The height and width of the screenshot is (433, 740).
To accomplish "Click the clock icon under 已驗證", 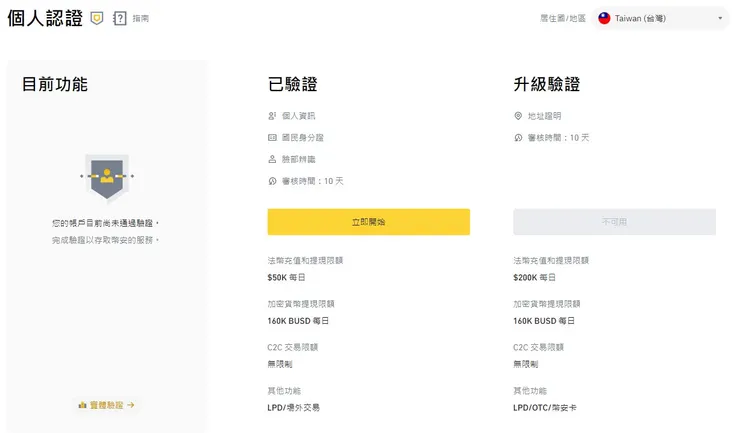I will [x=272, y=181].
